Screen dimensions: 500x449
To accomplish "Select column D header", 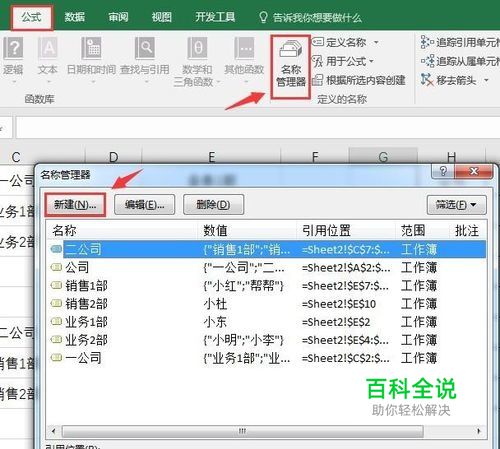I will click(114, 157).
